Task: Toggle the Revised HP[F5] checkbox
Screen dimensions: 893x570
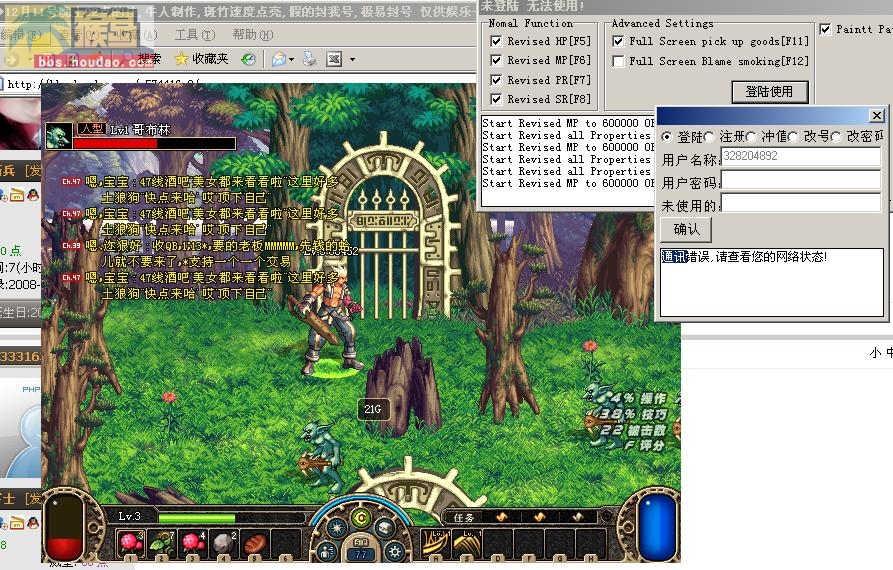Action: click(x=496, y=41)
